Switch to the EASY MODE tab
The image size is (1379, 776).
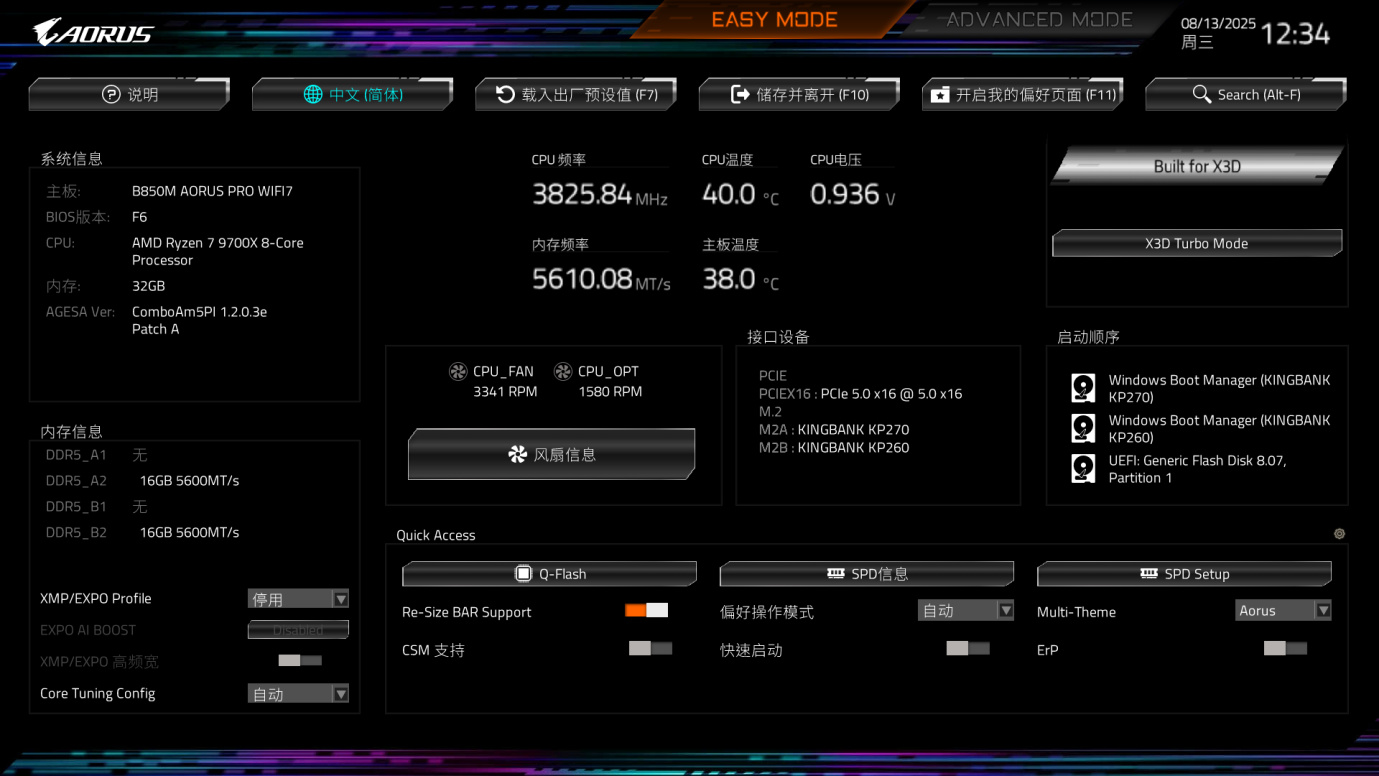pos(774,20)
